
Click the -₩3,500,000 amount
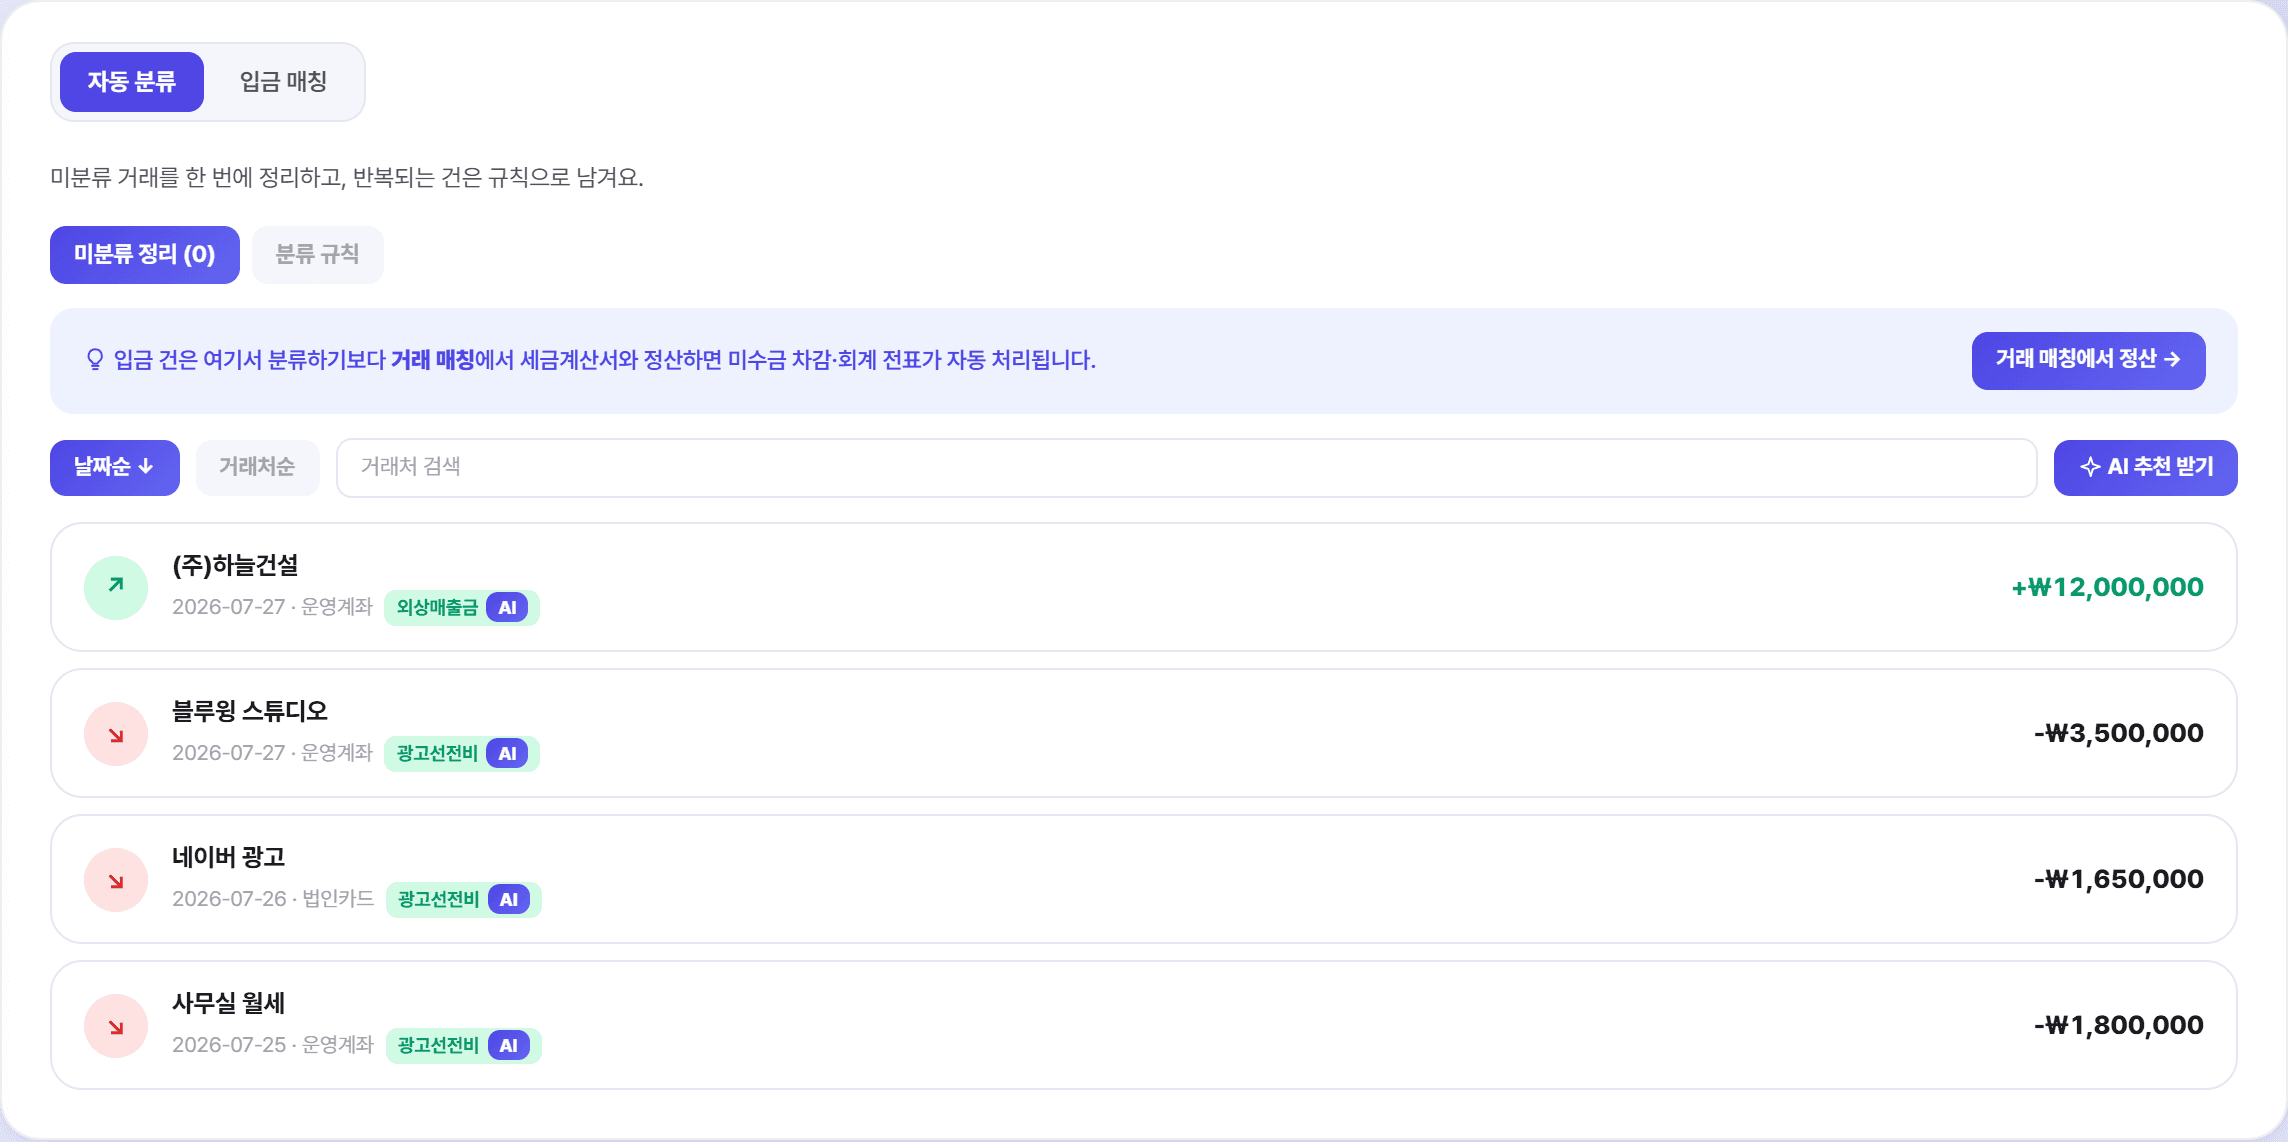tap(2118, 733)
